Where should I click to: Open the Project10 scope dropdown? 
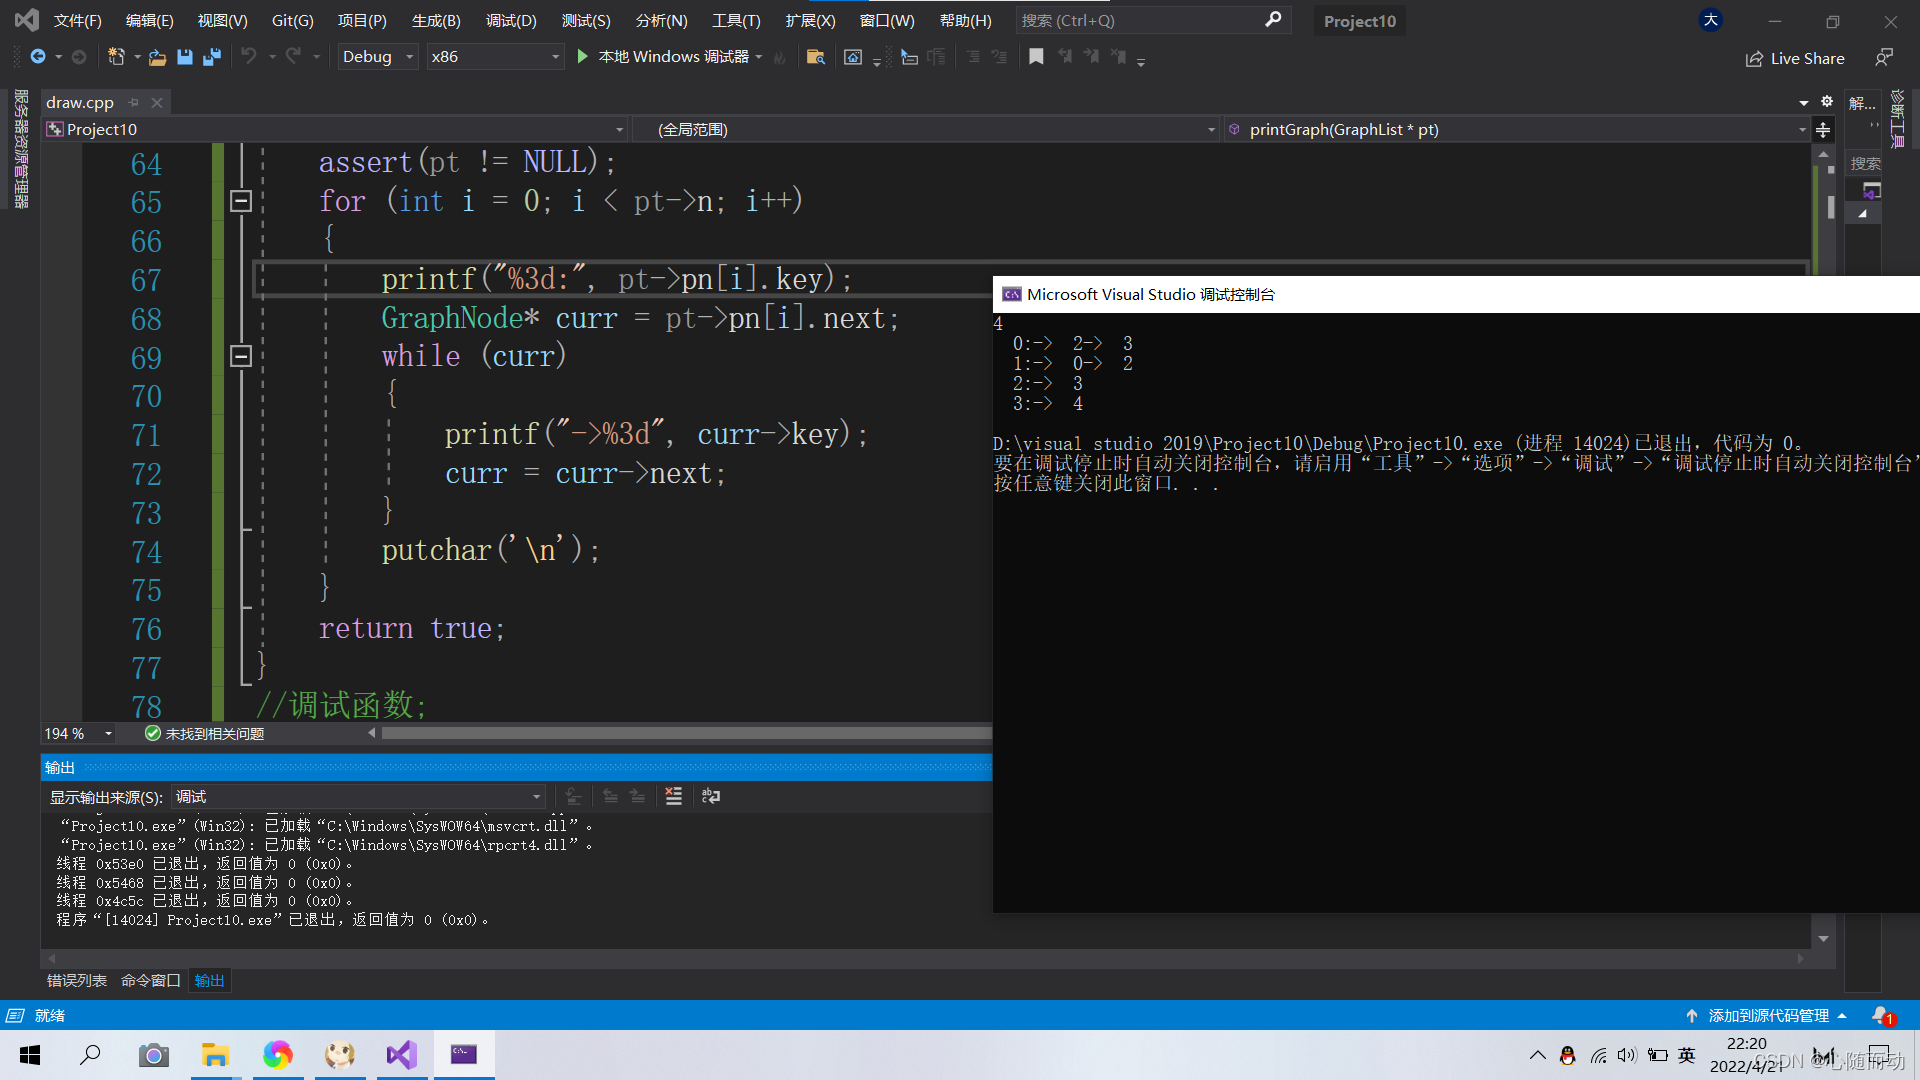pyautogui.click(x=335, y=130)
